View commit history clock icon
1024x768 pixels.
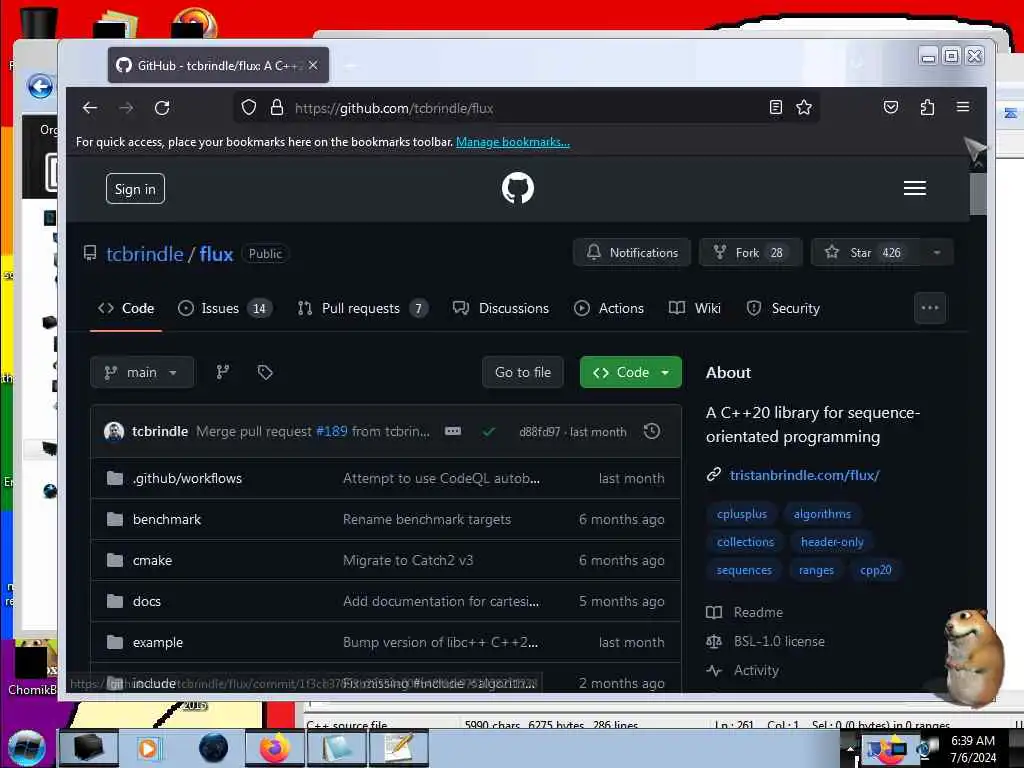(652, 431)
